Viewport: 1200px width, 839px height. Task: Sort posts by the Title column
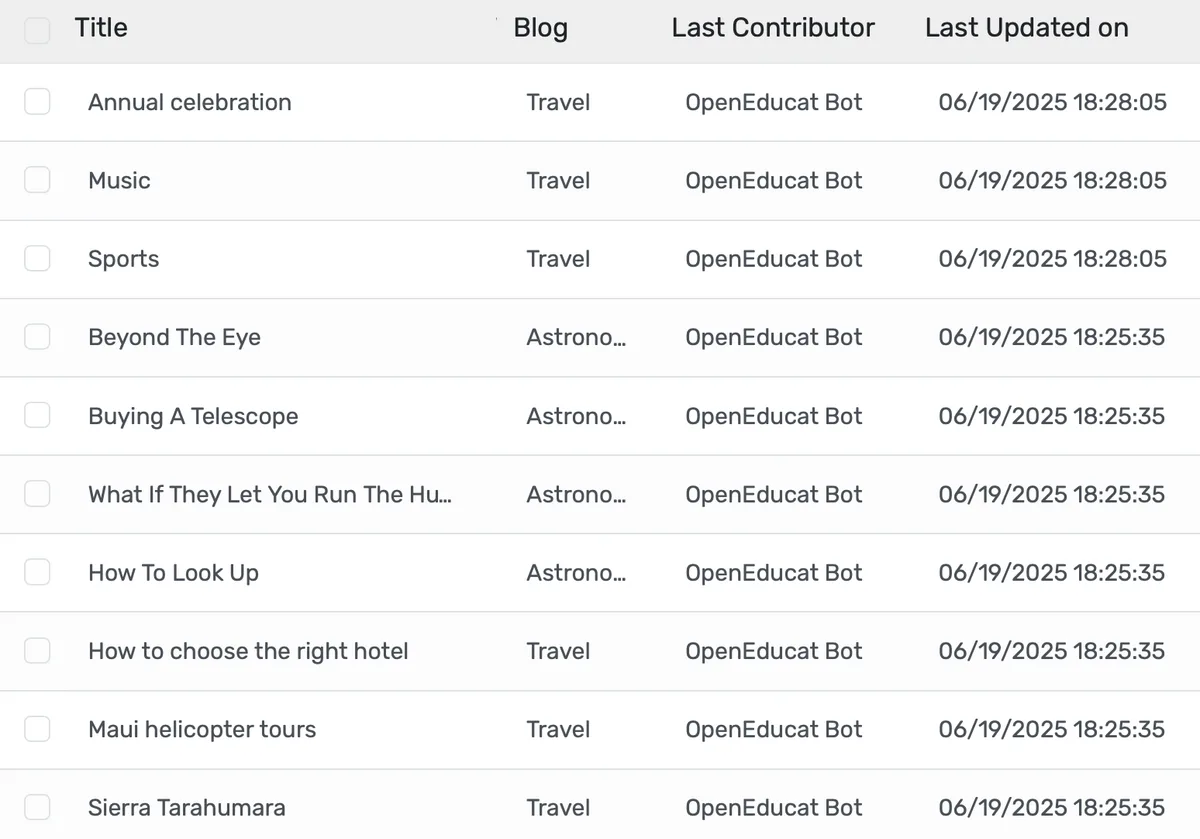[x=100, y=28]
